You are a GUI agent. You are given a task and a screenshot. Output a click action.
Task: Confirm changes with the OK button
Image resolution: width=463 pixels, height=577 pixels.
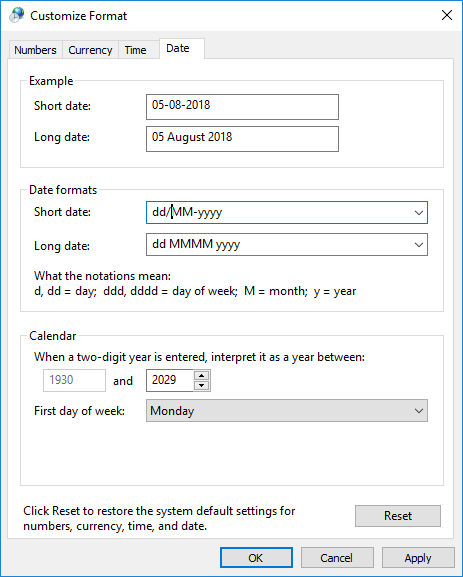coord(256,558)
